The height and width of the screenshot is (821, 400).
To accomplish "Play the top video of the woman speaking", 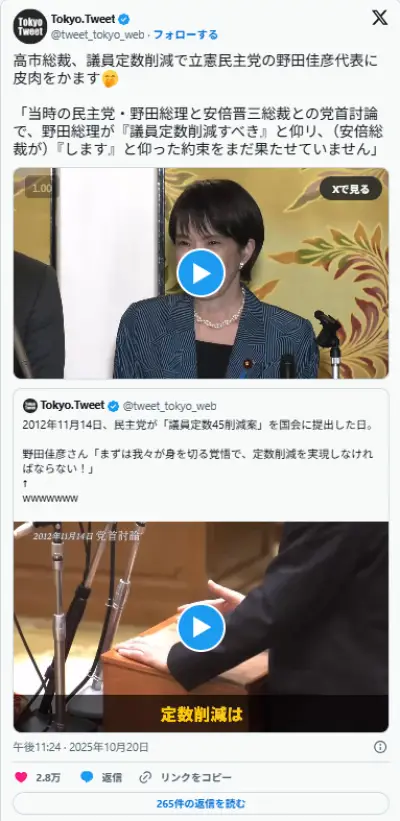I will pyautogui.click(x=201, y=273).
